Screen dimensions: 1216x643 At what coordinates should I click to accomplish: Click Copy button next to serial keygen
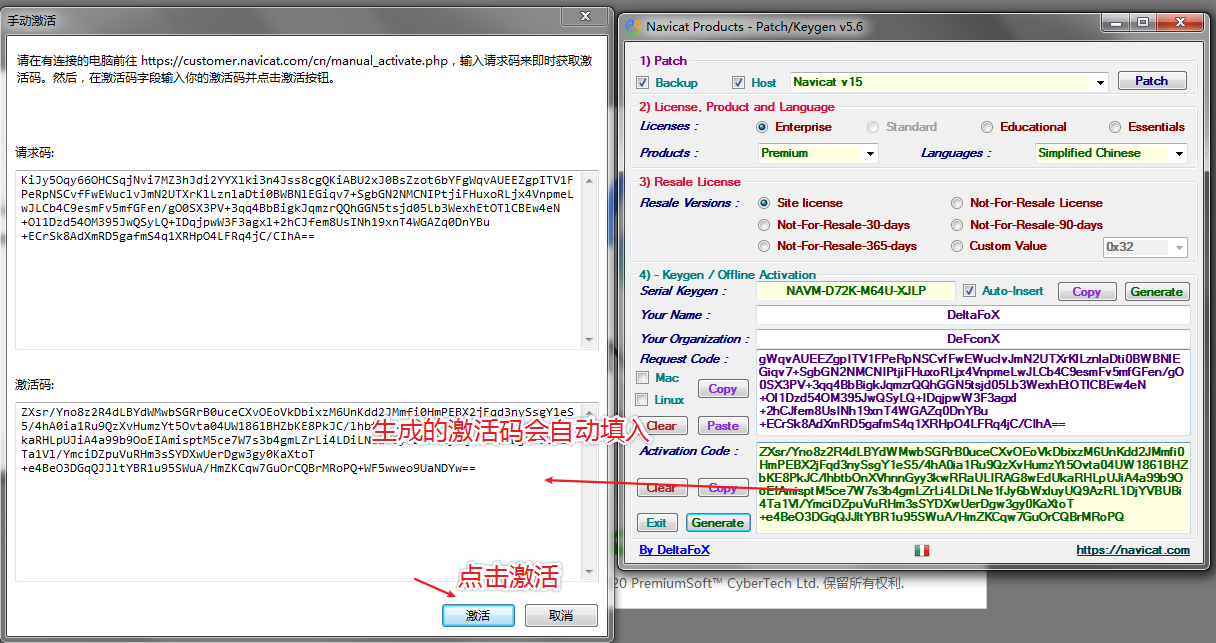click(x=1086, y=292)
